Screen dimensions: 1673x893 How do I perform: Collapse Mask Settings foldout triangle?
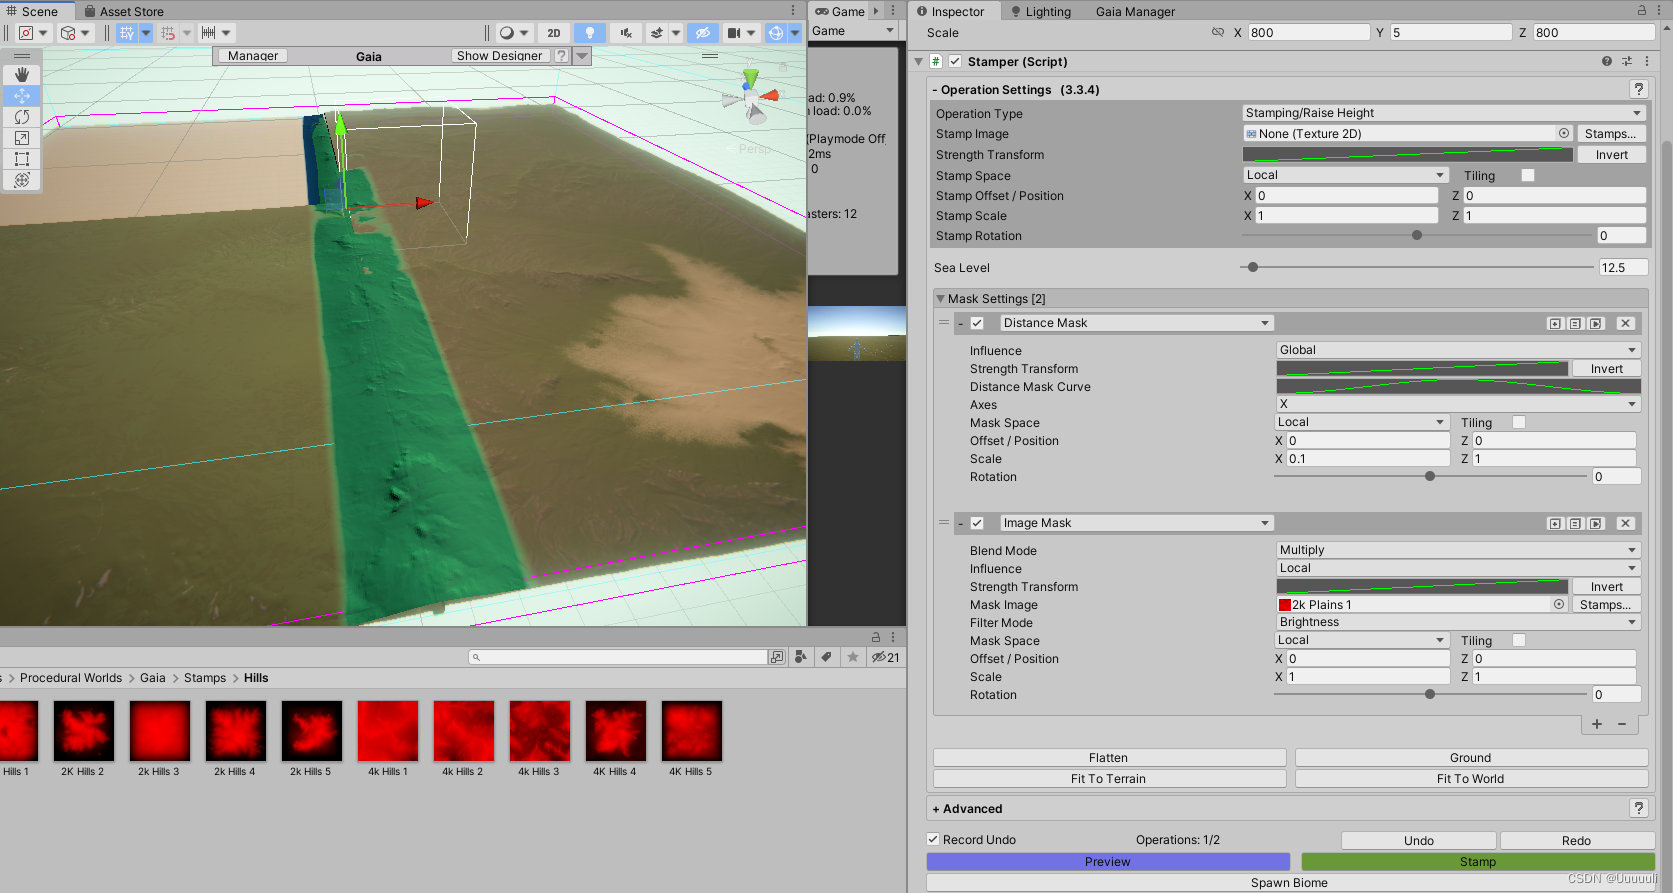(x=941, y=298)
